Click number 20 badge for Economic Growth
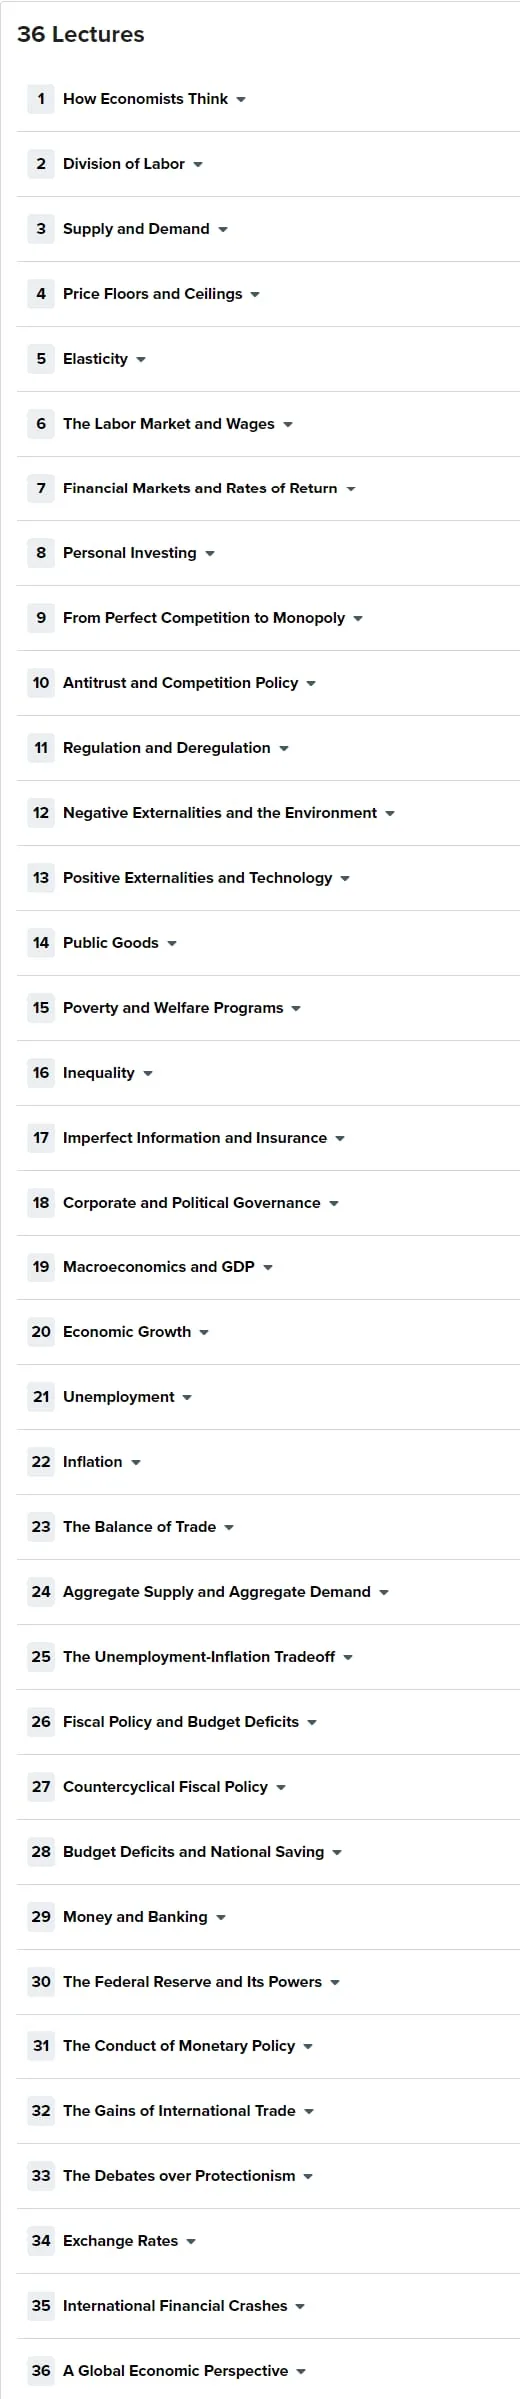 click(x=41, y=1332)
